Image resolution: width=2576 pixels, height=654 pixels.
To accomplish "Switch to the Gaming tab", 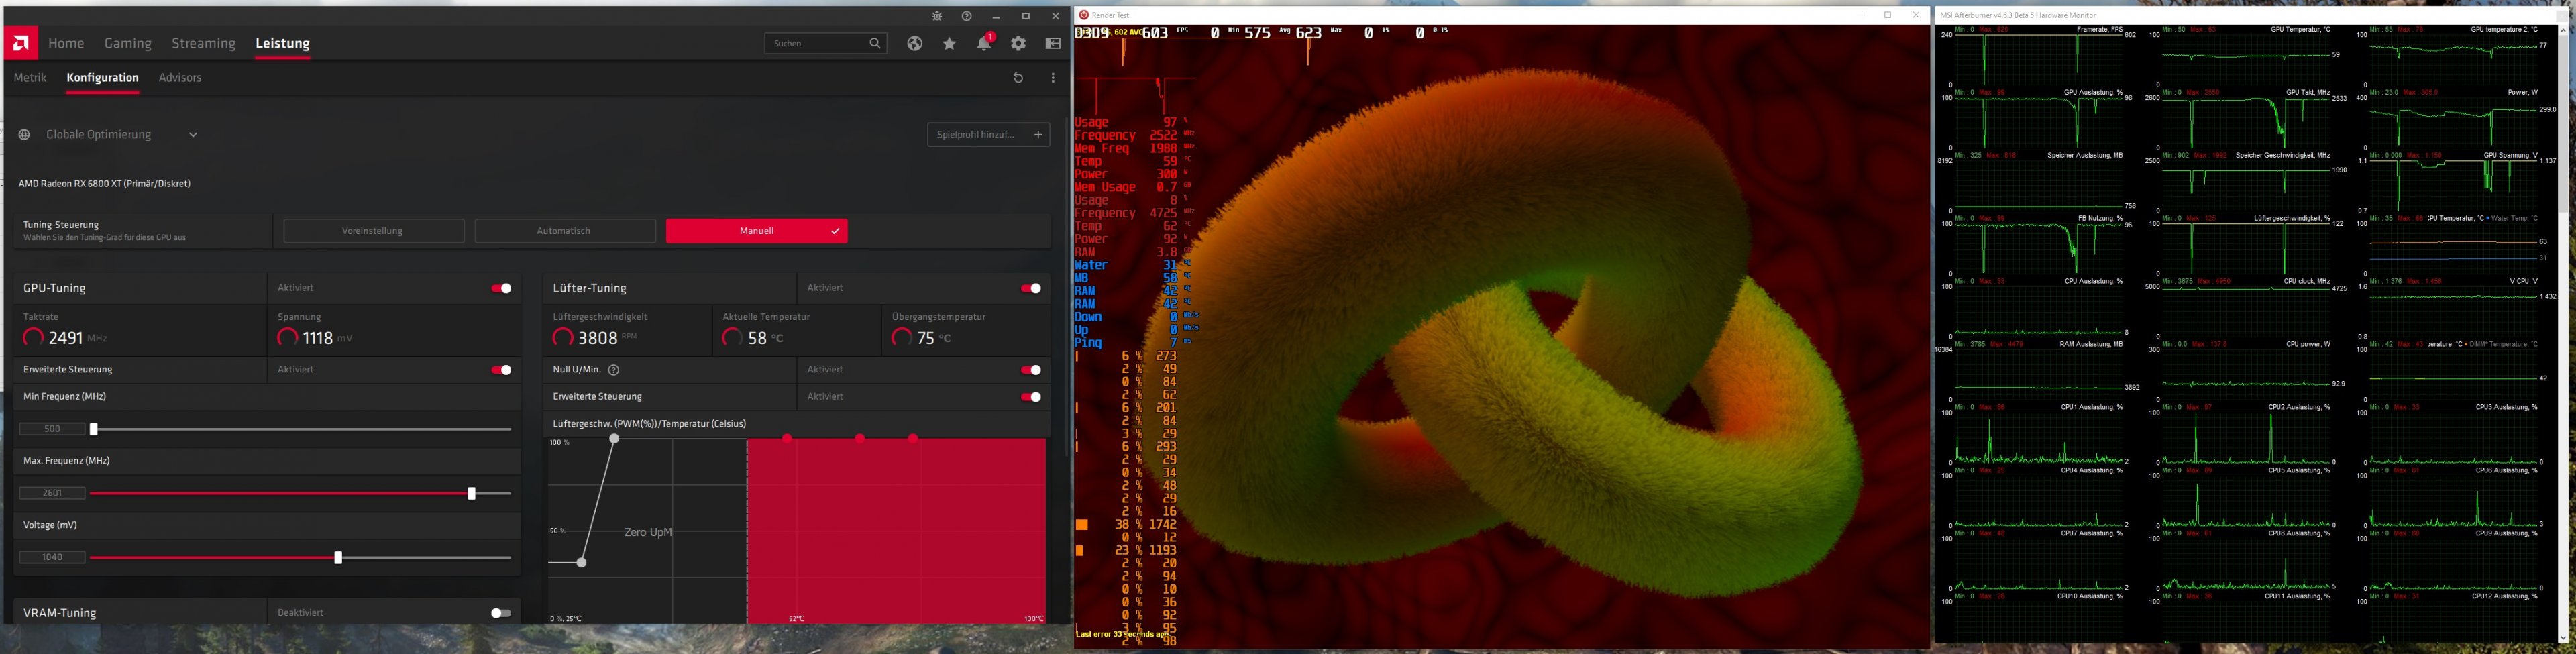I will [x=128, y=43].
